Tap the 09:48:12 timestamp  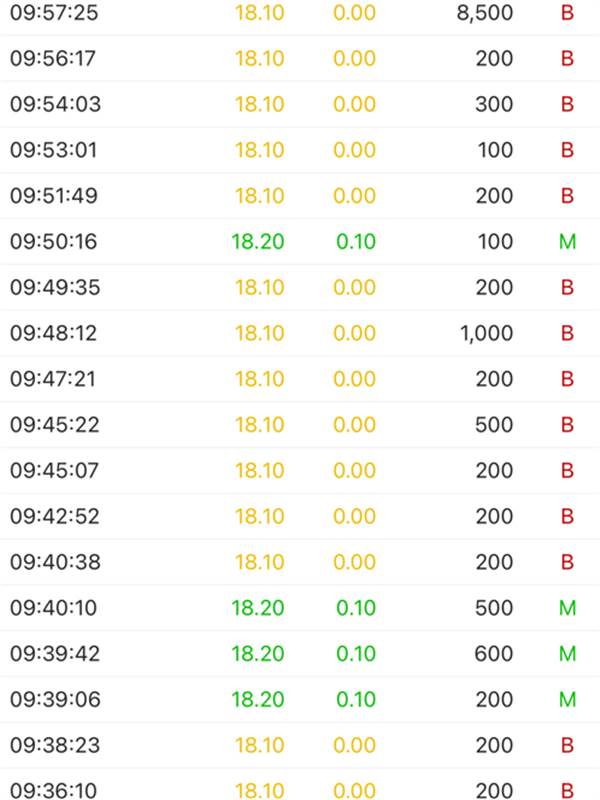[54, 334]
